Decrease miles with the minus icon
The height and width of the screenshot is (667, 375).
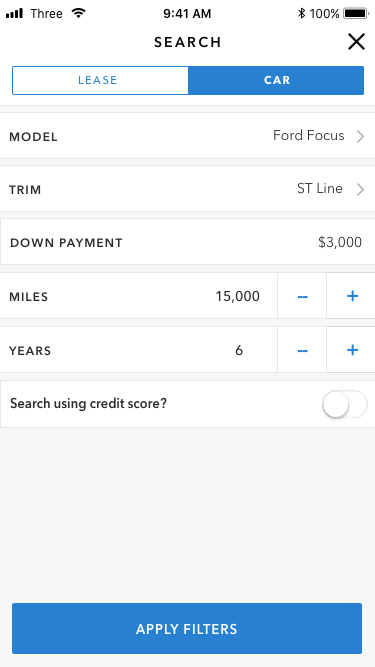(x=302, y=296)
